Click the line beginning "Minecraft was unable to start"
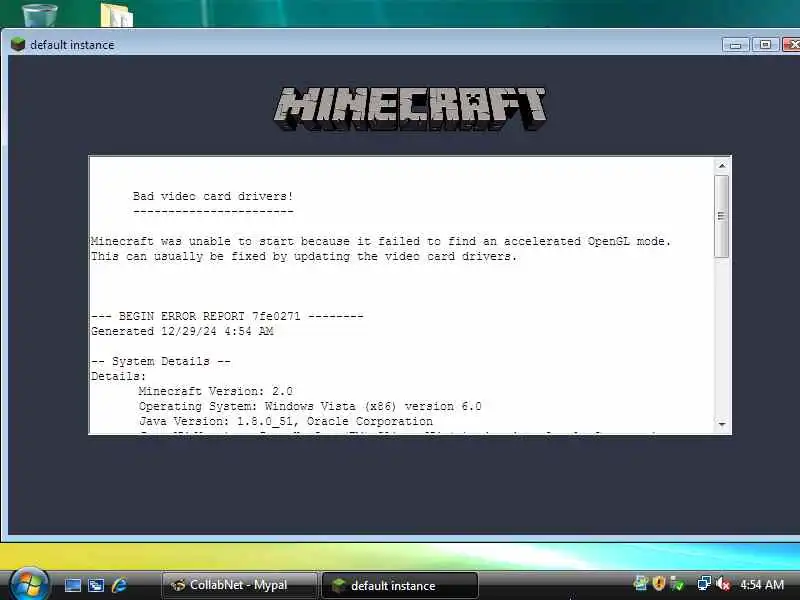 [381, 241]
